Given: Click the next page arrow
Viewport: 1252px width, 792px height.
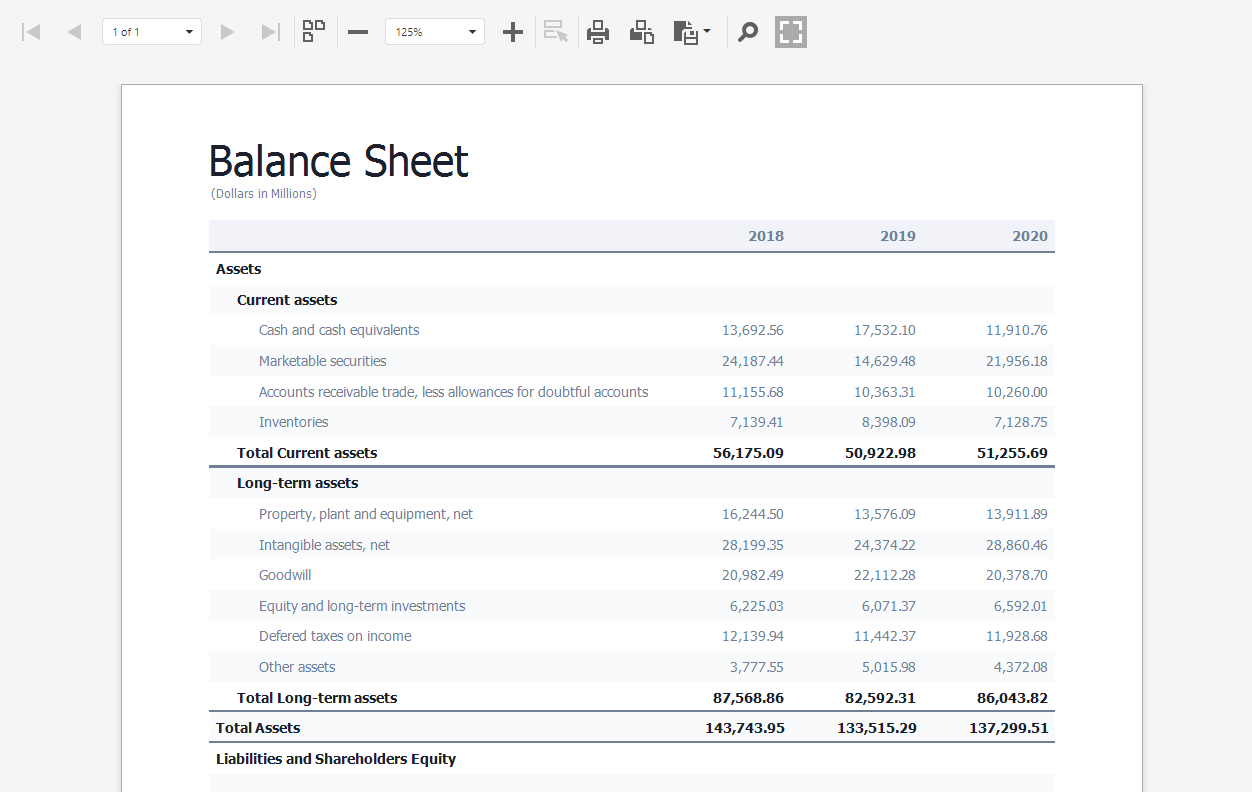Looking at the screenshot, I should coord(227,32).
